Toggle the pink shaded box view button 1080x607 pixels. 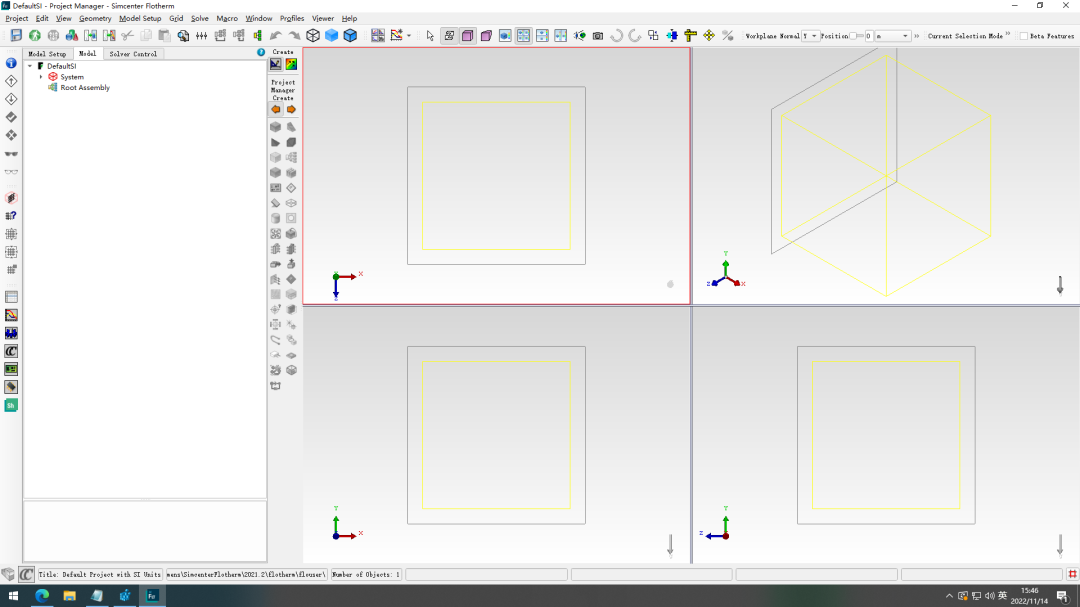[468, 35]
